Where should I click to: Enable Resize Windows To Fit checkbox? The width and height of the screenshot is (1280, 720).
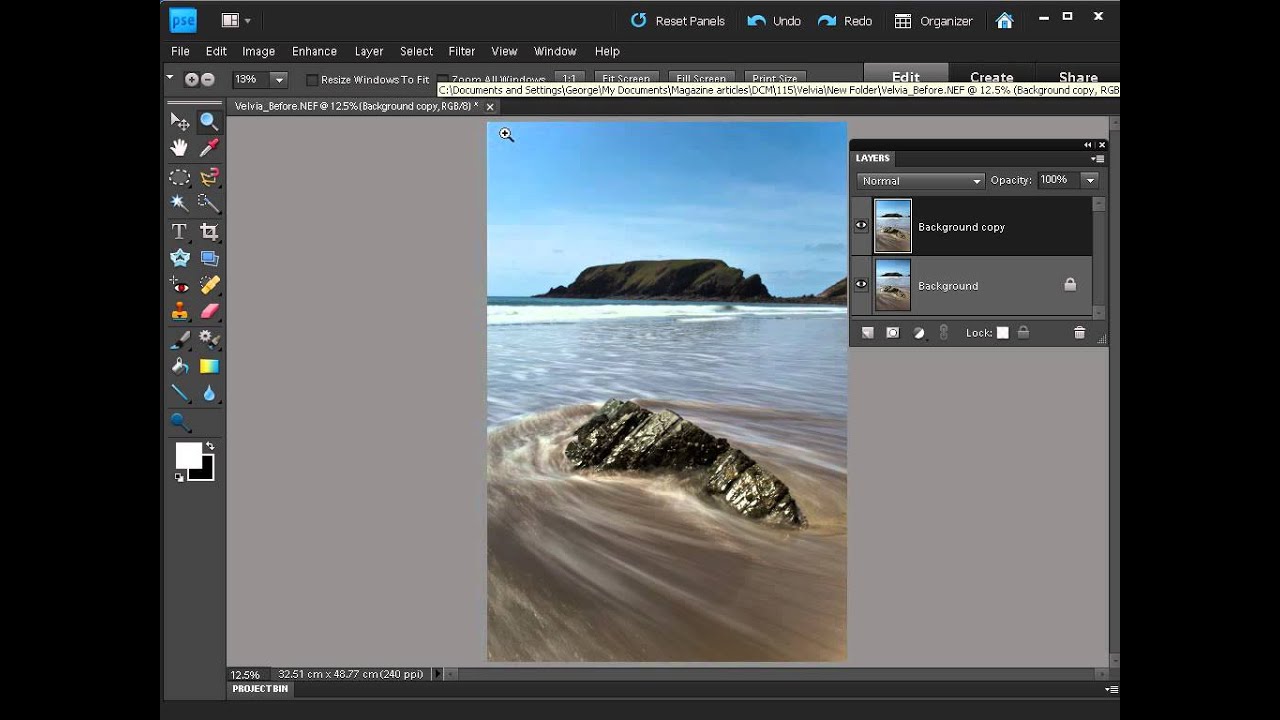point(312,80)
